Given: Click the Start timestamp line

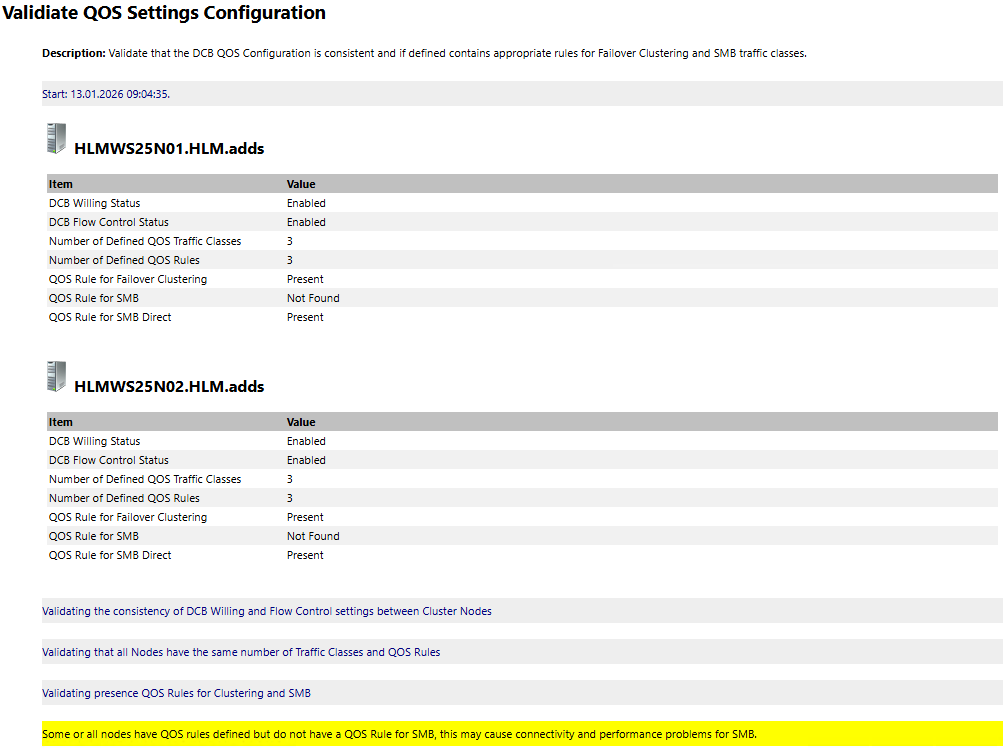Looking at the screenshot, I should click(106, 94).
